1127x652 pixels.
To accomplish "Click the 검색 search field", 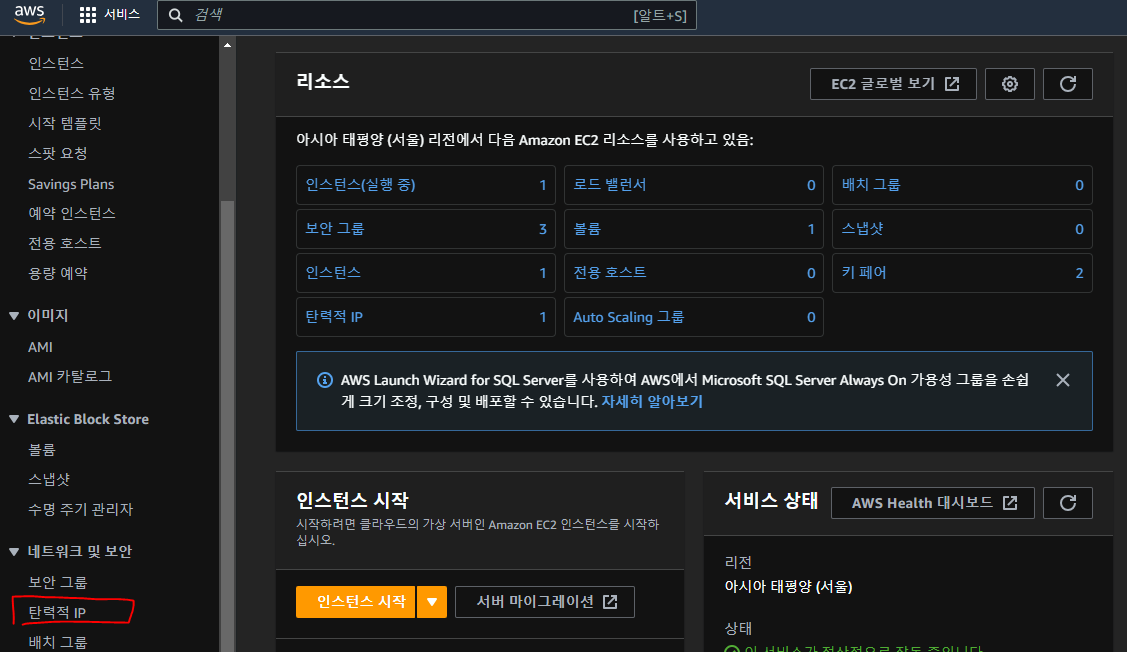I will 427,15.
